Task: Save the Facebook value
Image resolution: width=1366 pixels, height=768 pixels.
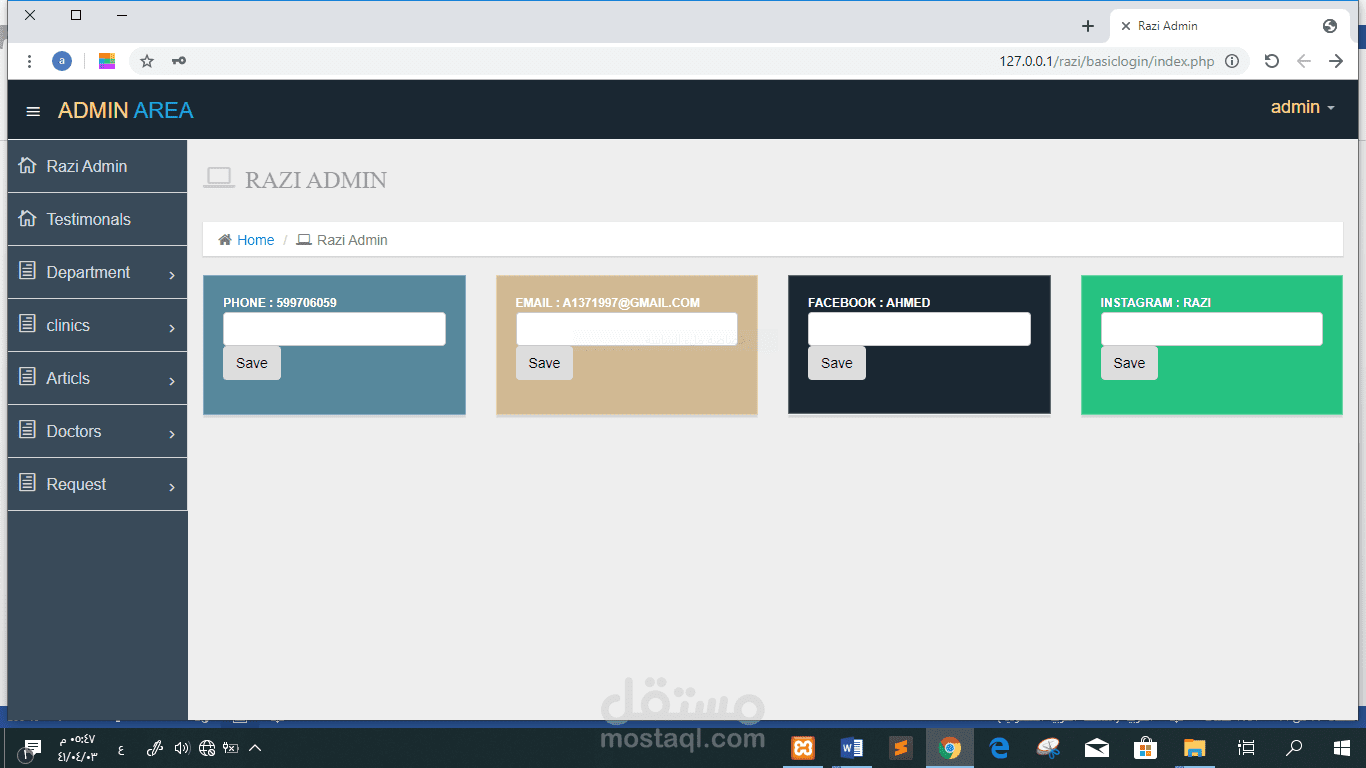Action: pyautogui.click(x=837, y=363)
